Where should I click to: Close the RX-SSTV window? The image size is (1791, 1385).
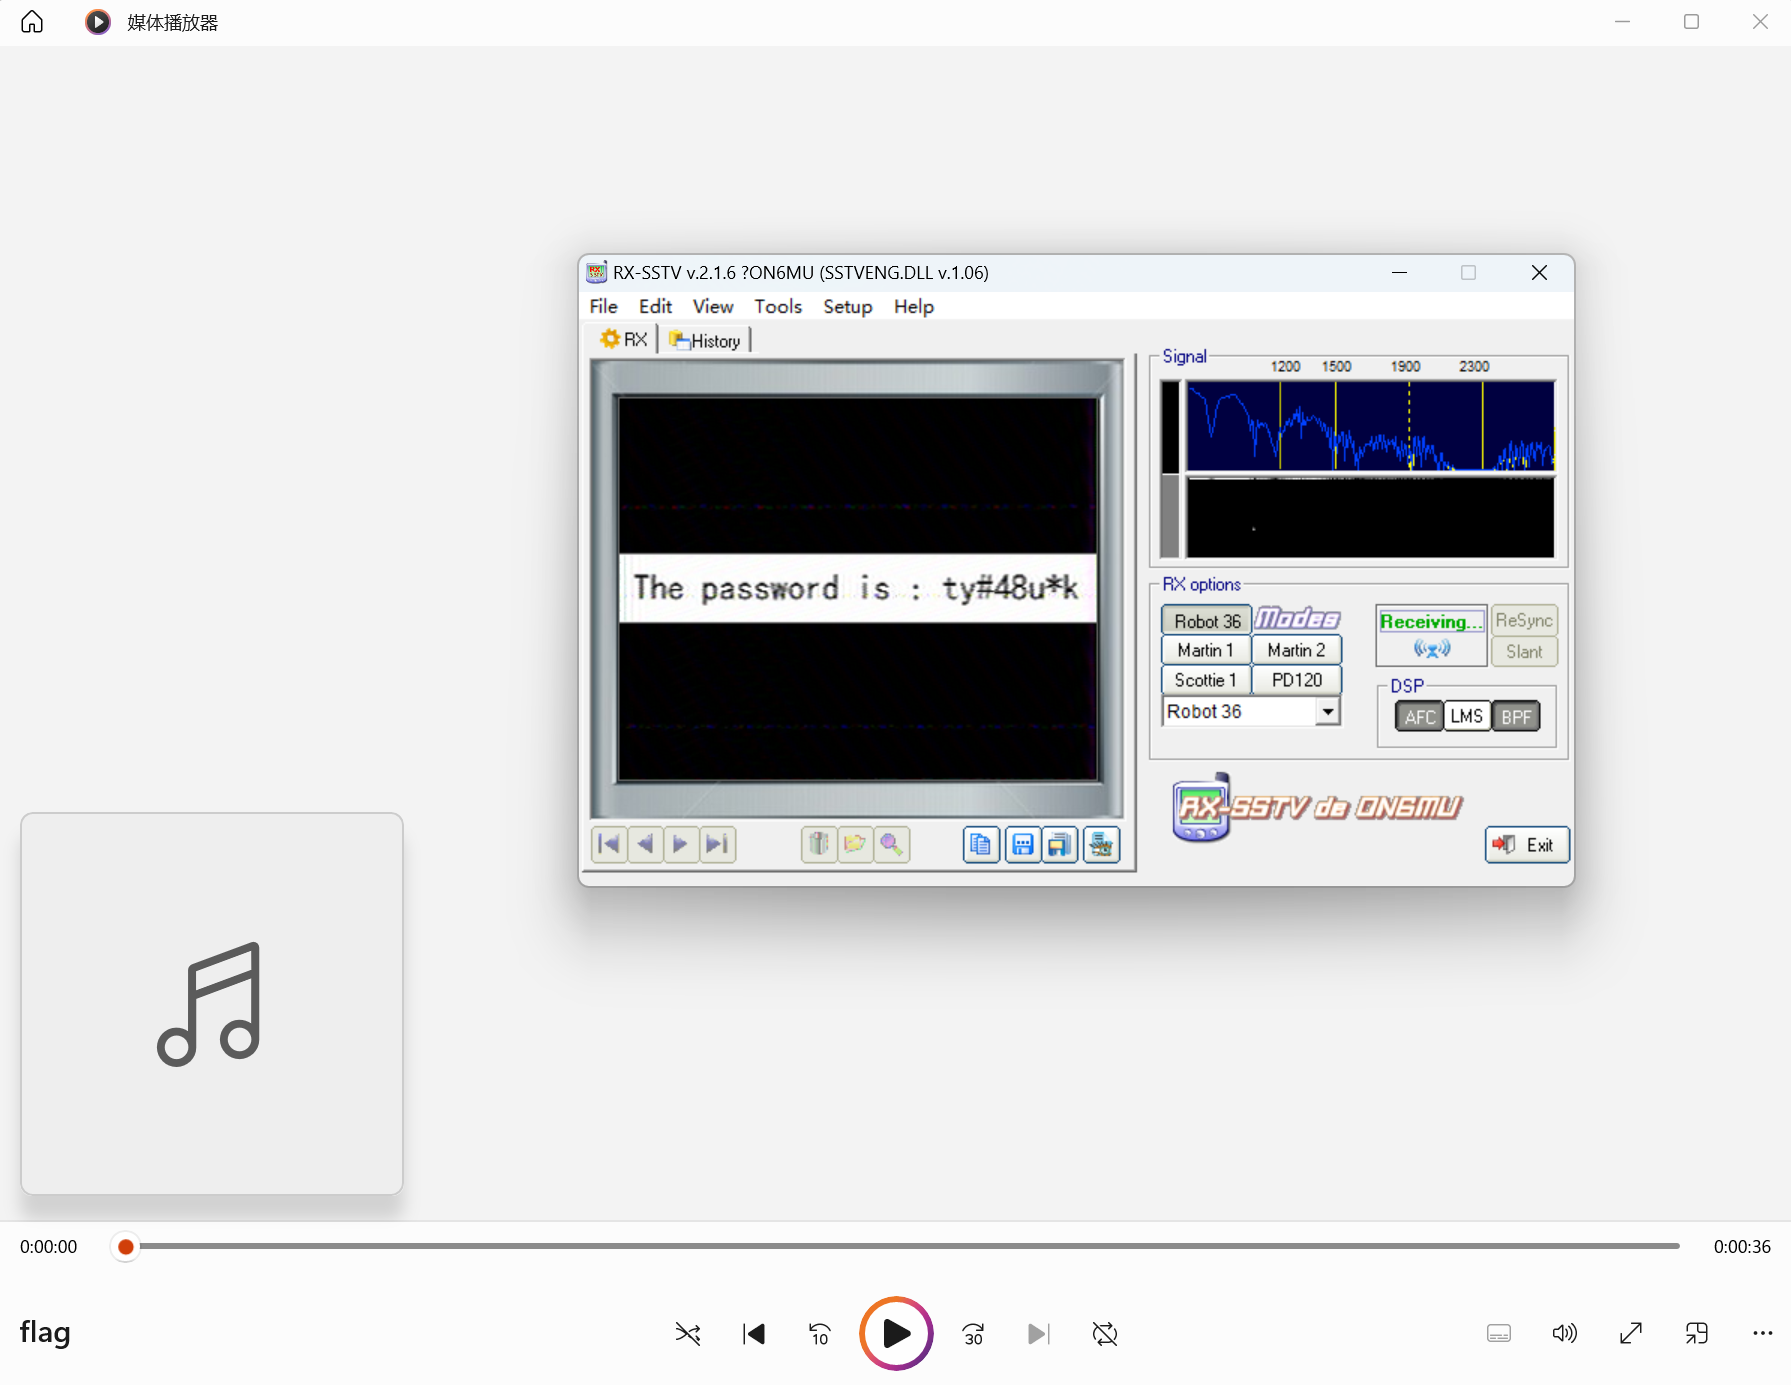pyautogui.click(x=1539, y=272)
